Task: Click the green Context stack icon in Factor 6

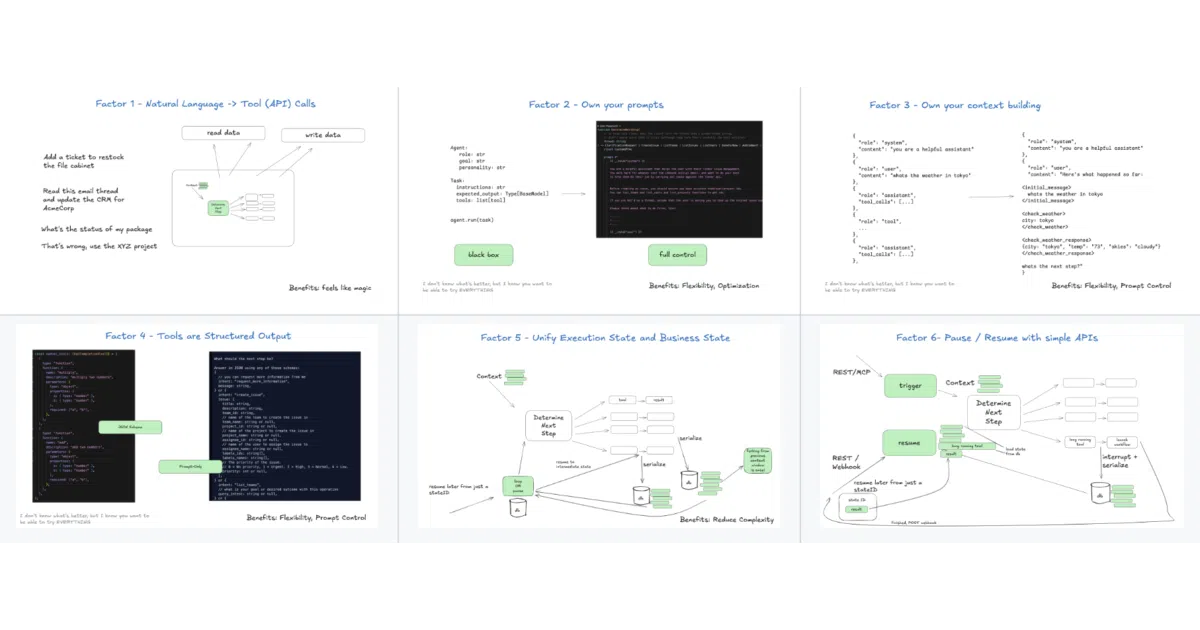Action: 990,381
